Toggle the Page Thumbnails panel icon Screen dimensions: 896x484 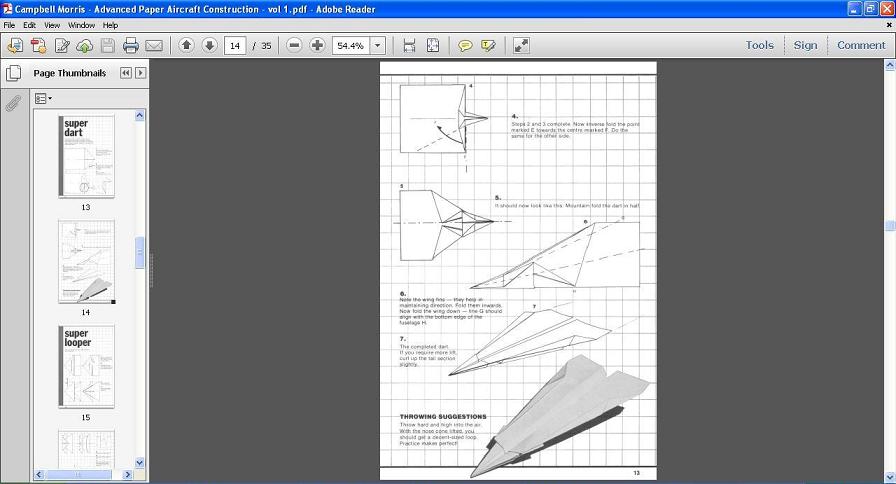point(14,73)
